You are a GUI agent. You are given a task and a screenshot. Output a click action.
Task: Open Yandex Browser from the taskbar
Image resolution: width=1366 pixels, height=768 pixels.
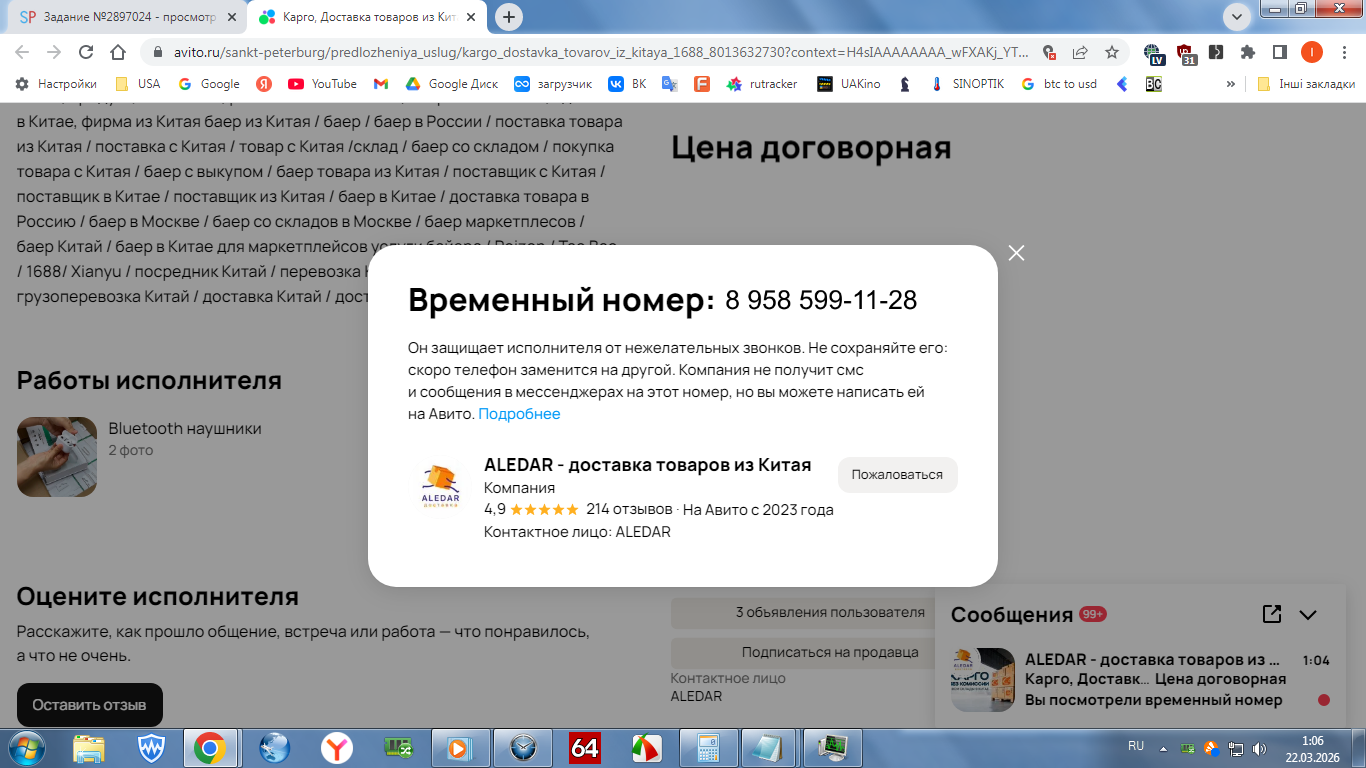tap(336, 748)
